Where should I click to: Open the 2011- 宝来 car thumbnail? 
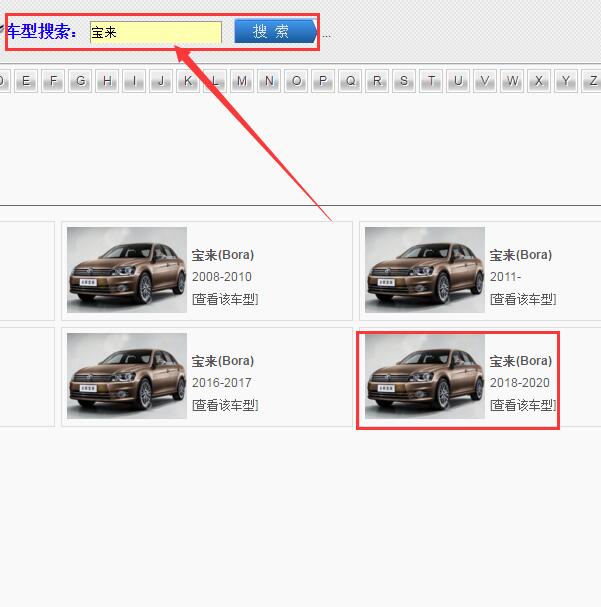(x=425, y=270)
